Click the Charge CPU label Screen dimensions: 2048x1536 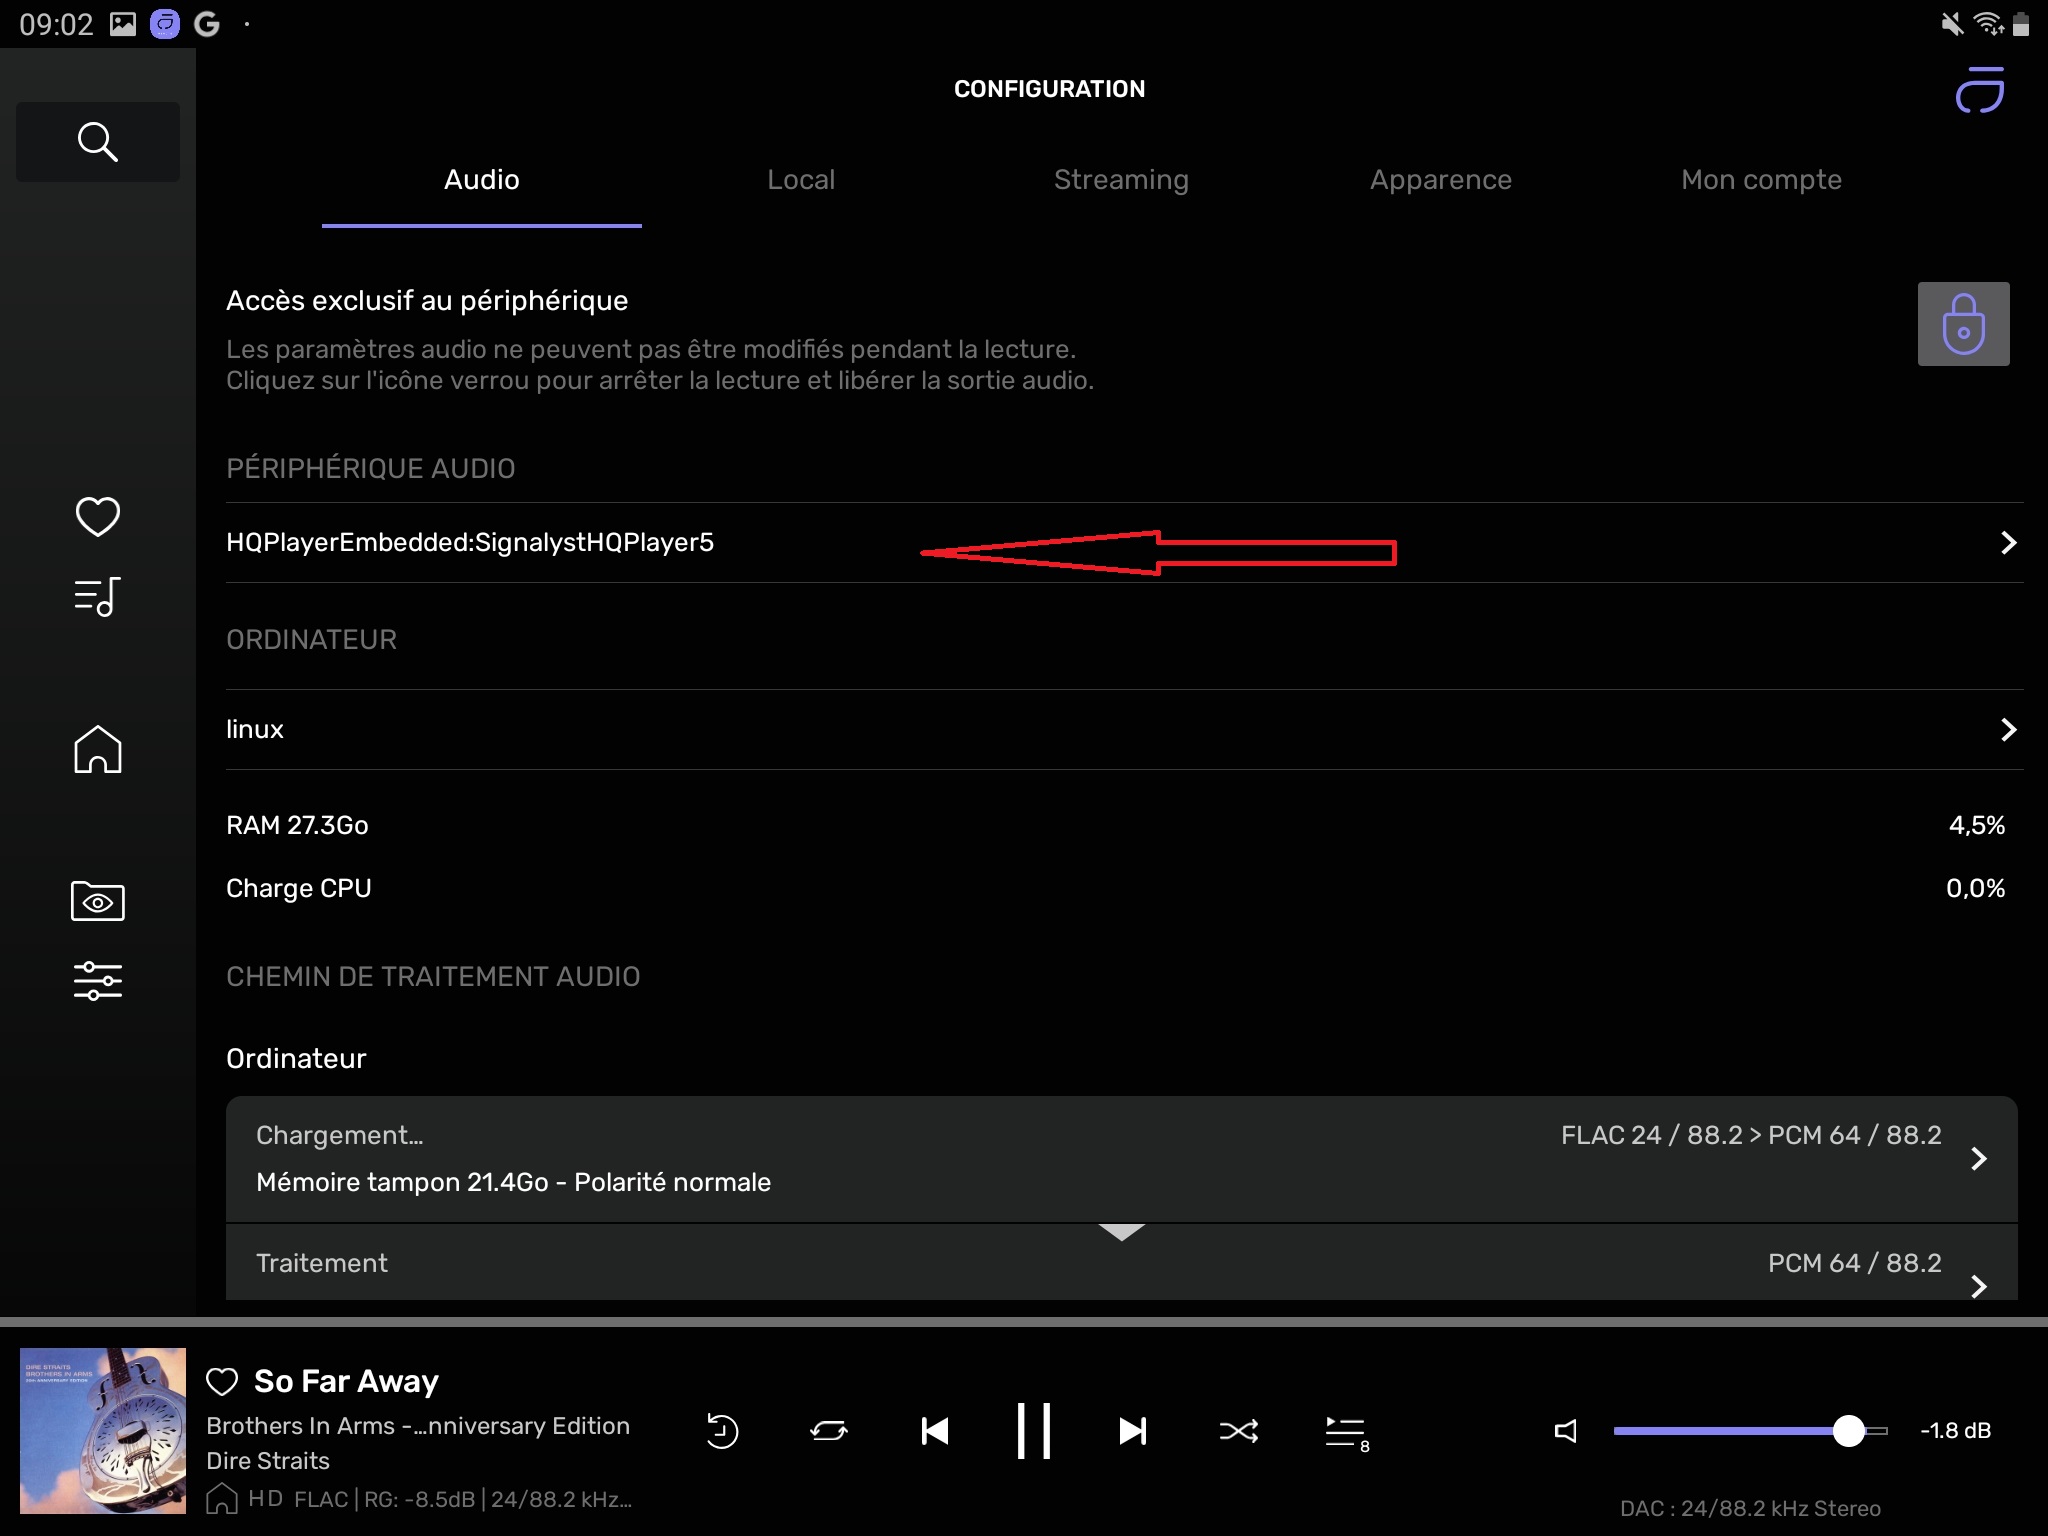pos(299,888)
